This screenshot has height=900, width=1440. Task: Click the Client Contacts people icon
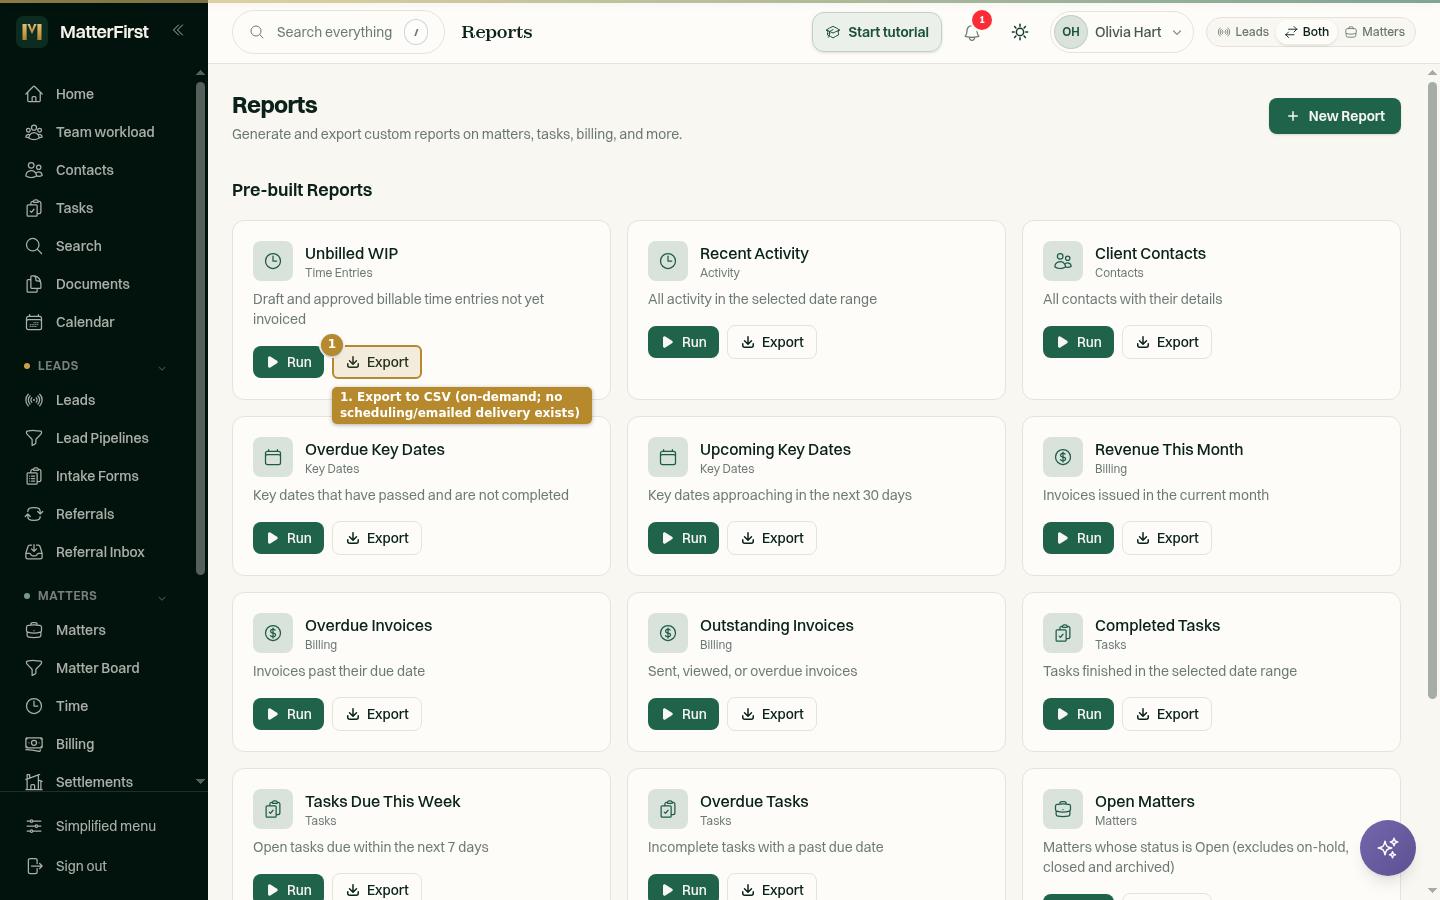[1063, 261]
